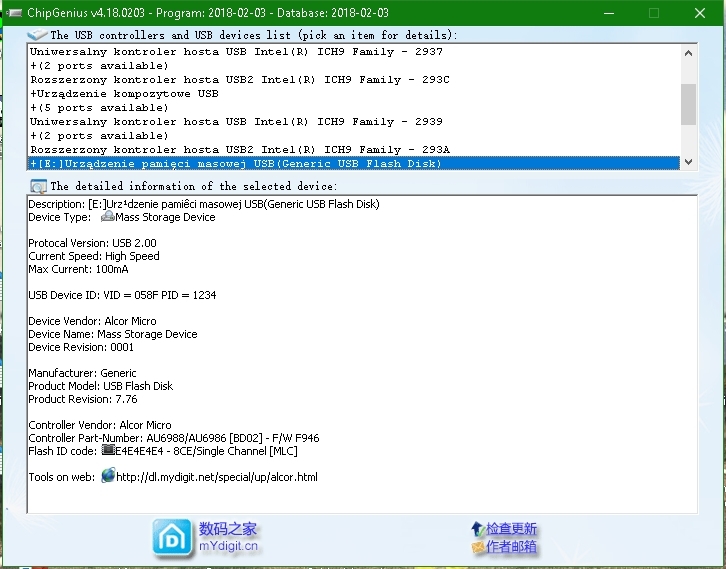
Task: Click the 检查更新 check update link
Action: (511, 529)
